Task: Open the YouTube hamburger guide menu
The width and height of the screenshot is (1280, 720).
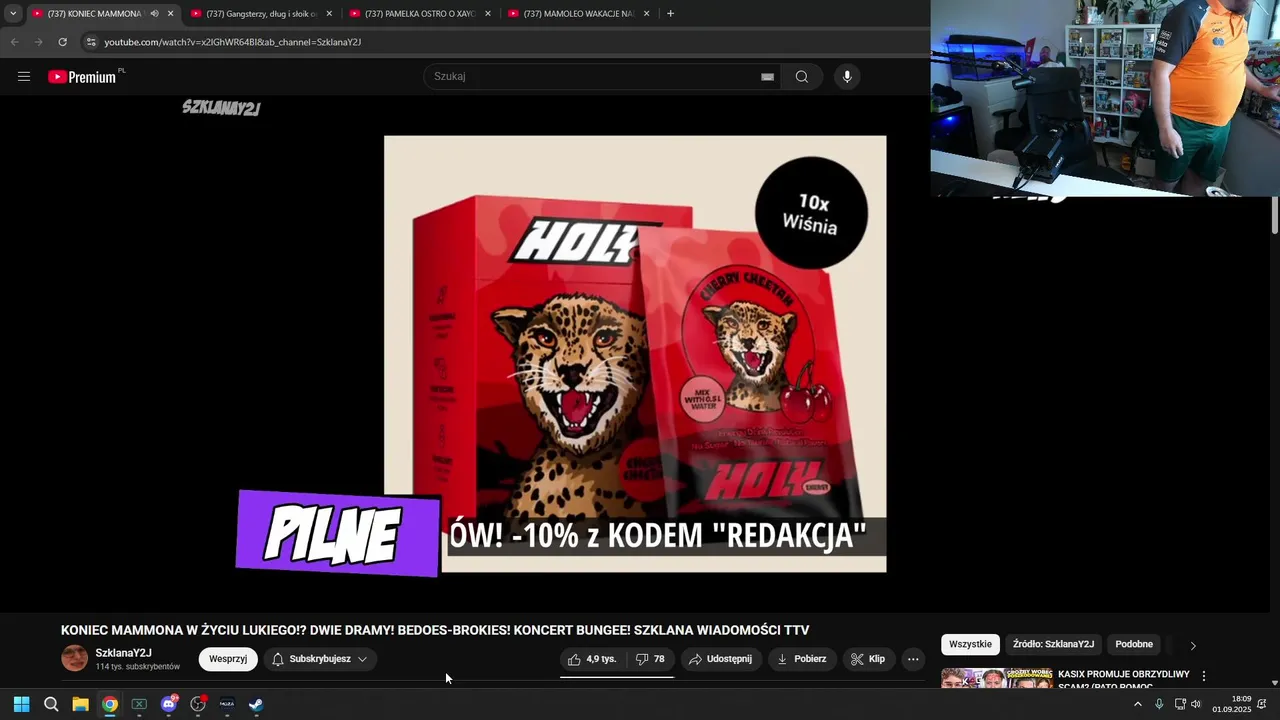Action: click(x=24, y=76)
